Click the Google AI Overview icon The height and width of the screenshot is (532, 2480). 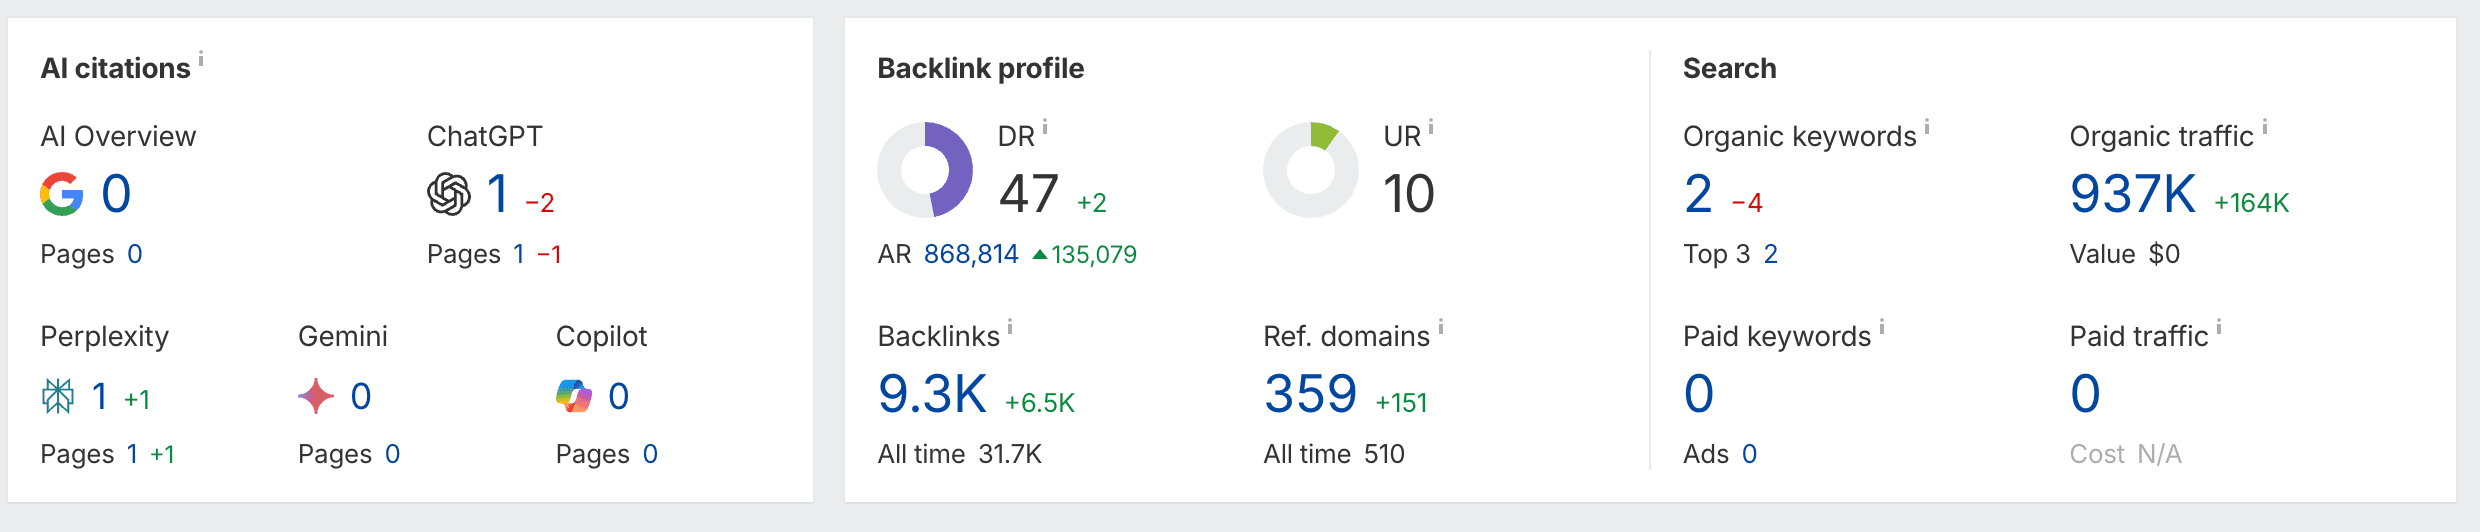(62, 194)
